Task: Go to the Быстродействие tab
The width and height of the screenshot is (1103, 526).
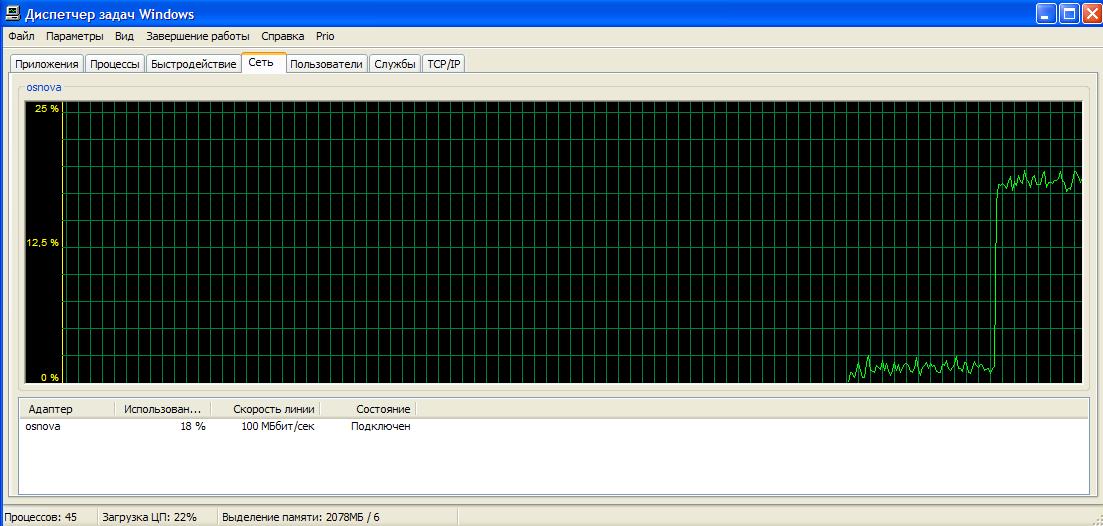Action: (x=193, y=64)
